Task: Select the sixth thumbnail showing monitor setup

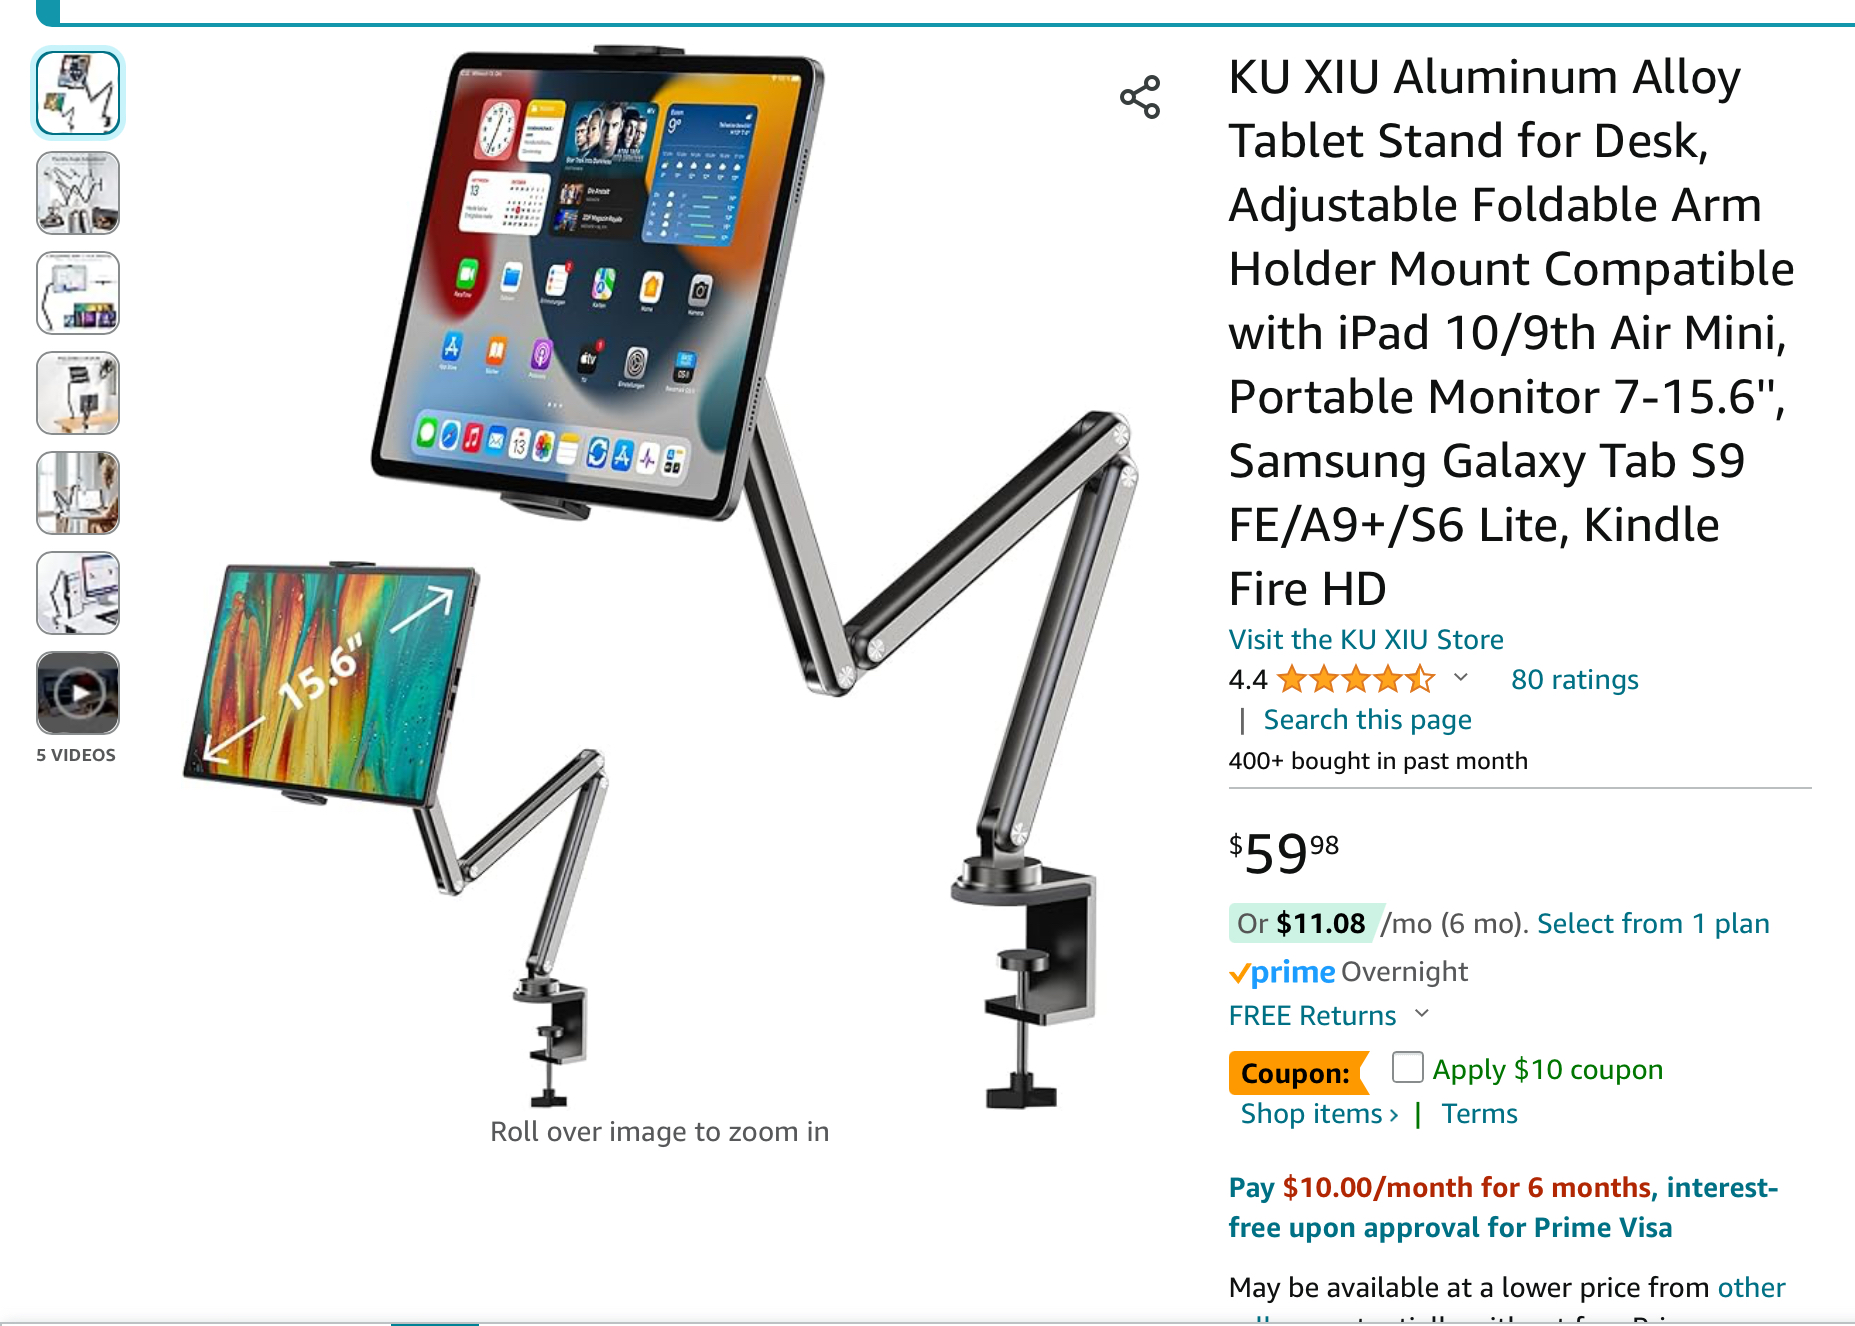Action: point(78,593)
